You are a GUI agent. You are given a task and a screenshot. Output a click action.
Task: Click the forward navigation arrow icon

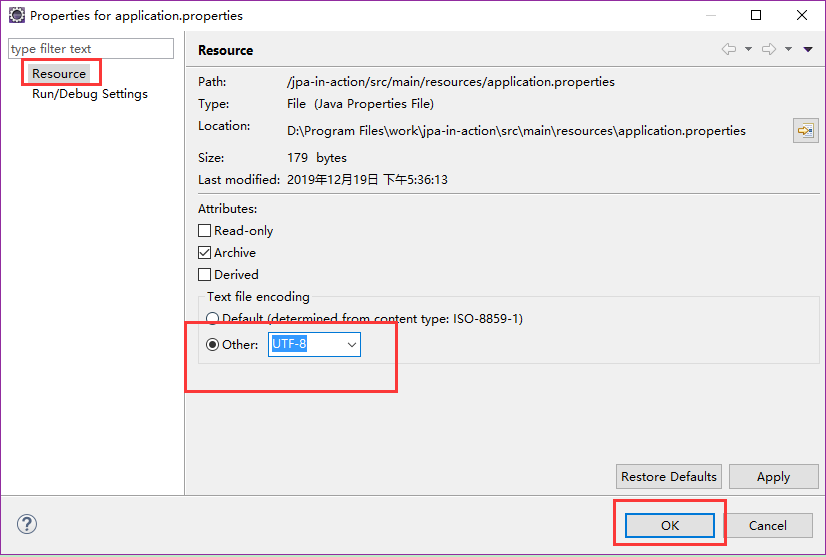point(769,49)
